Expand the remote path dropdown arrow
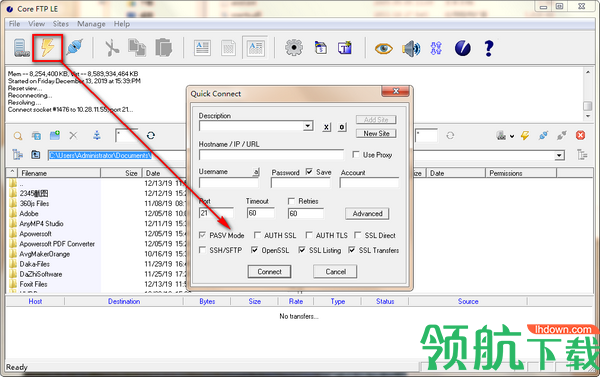Image resolution: width=600 pixels, height=377 pixels. coord(559,155)
